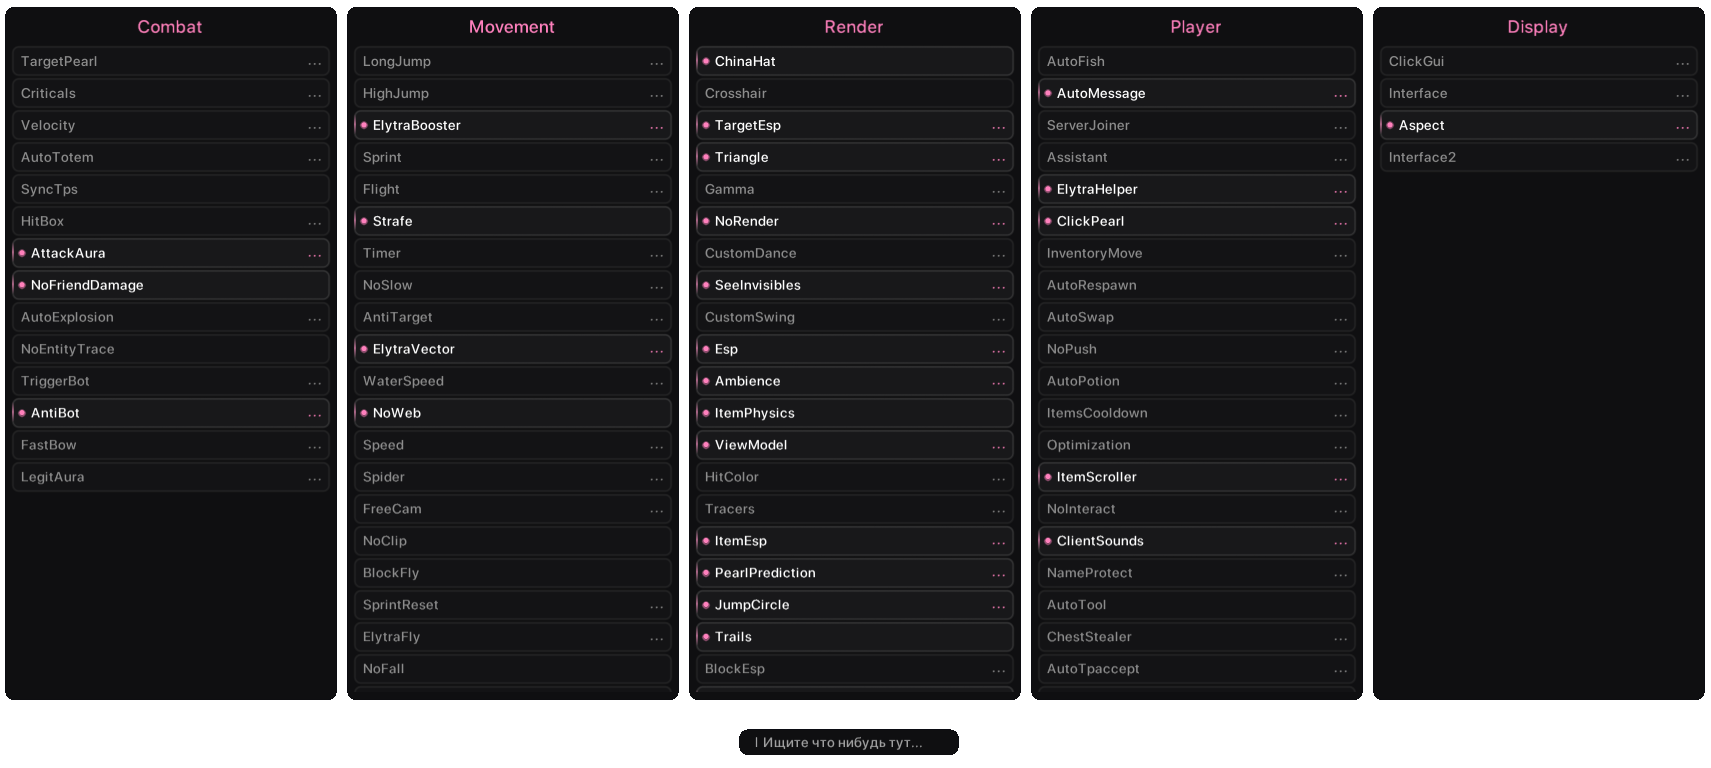The height and width of the screenshot is (768, 1711).
Task: Open ClickGui settings using its dots icon
Action: 1683,62
